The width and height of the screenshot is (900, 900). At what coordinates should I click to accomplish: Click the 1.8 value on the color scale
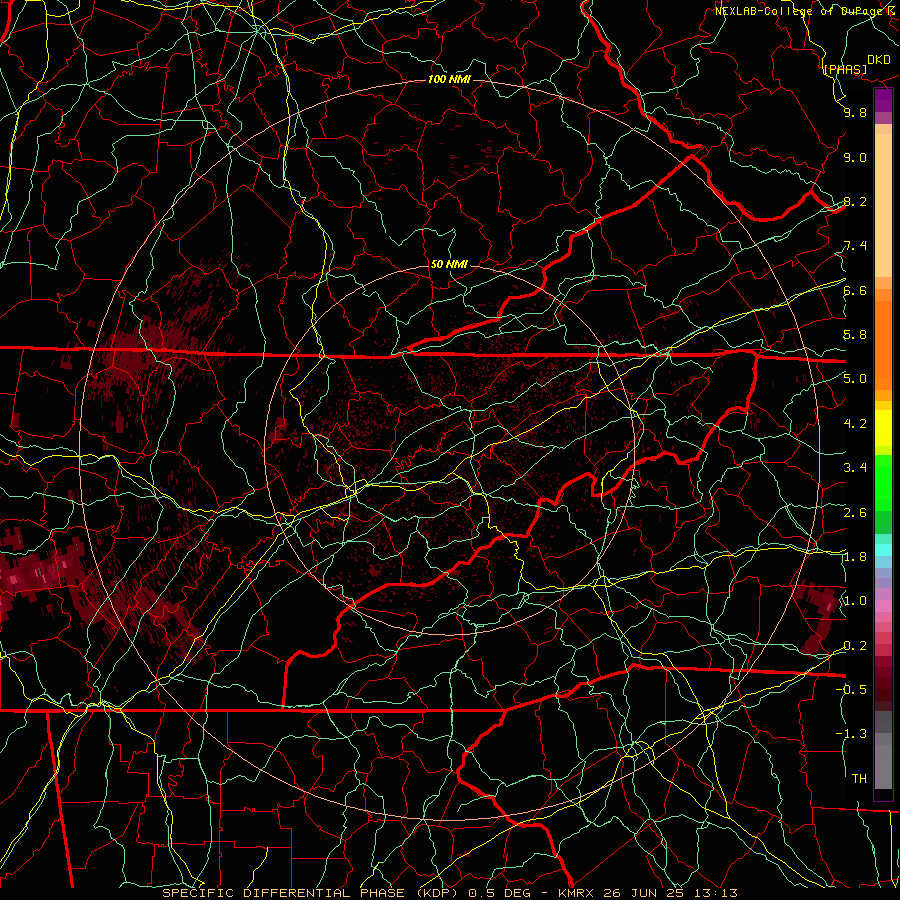(x=855, y=557)
